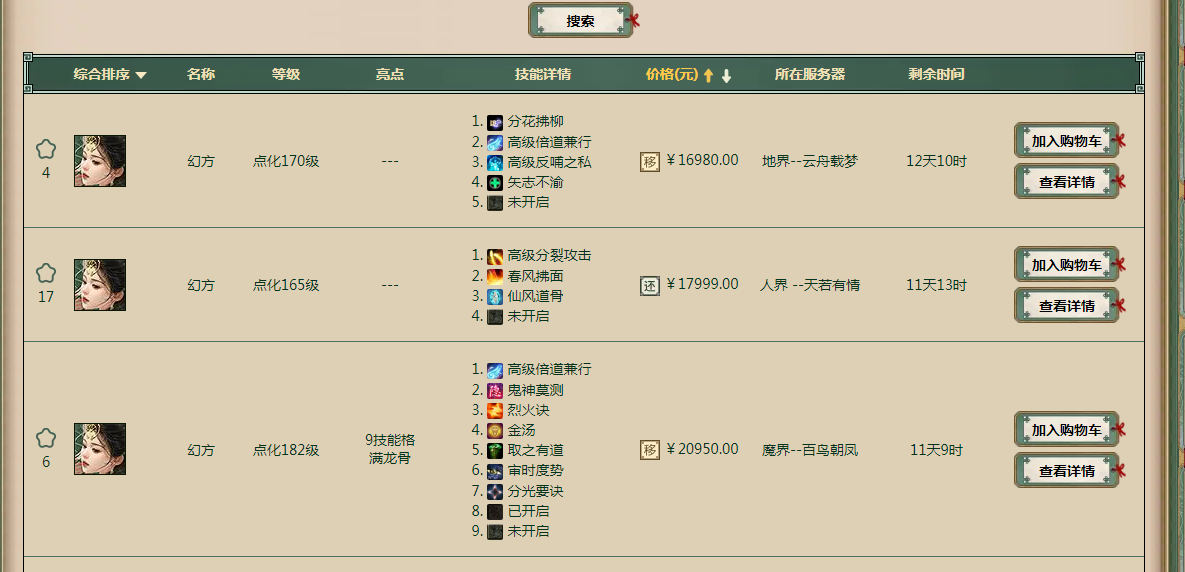Image resolution: width=1185 pixels, height=572 pixels.
Task: View details of the 天若有情 listing
Action: click(1066, 306)
